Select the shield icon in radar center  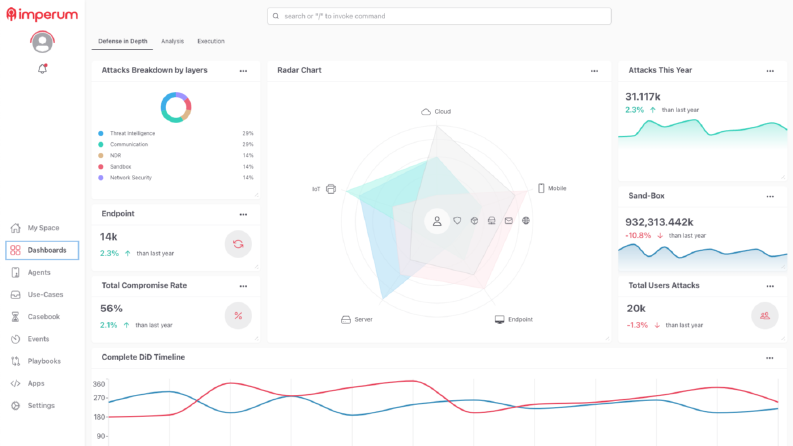[x=457, y=220]
